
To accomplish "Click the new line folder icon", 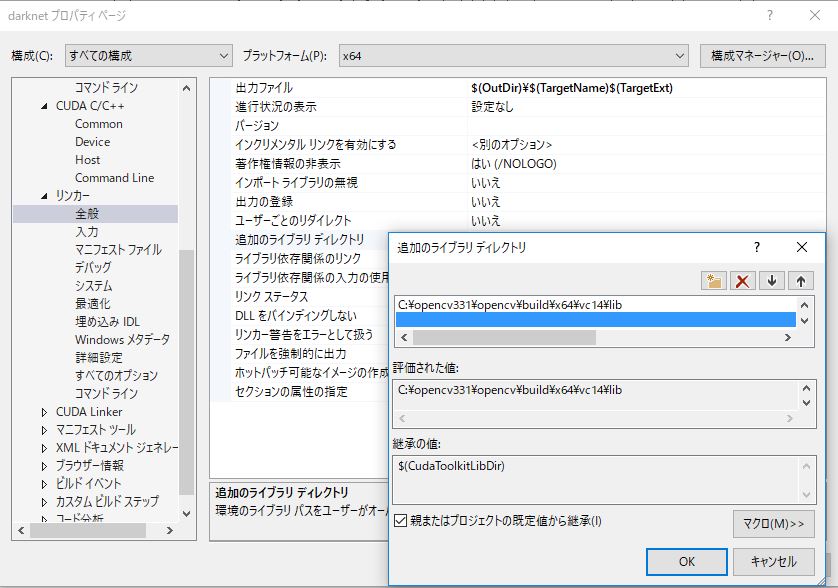I will [713, 281].
